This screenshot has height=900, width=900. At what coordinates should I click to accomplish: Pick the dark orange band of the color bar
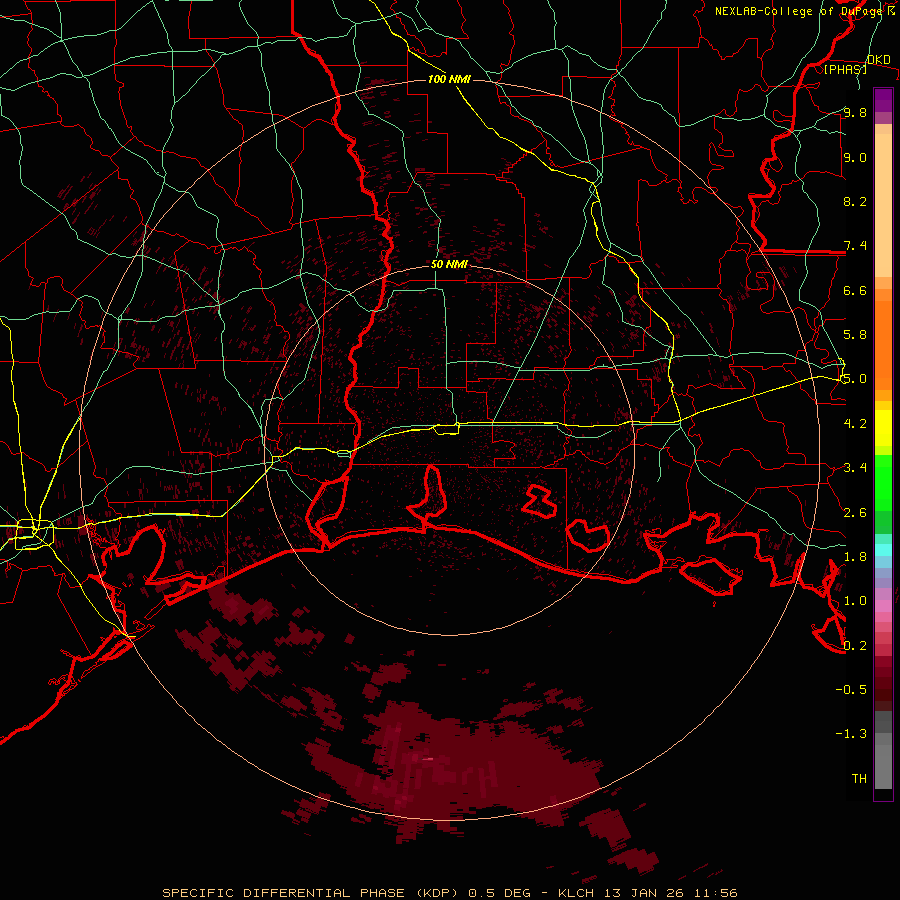(883, 344)
